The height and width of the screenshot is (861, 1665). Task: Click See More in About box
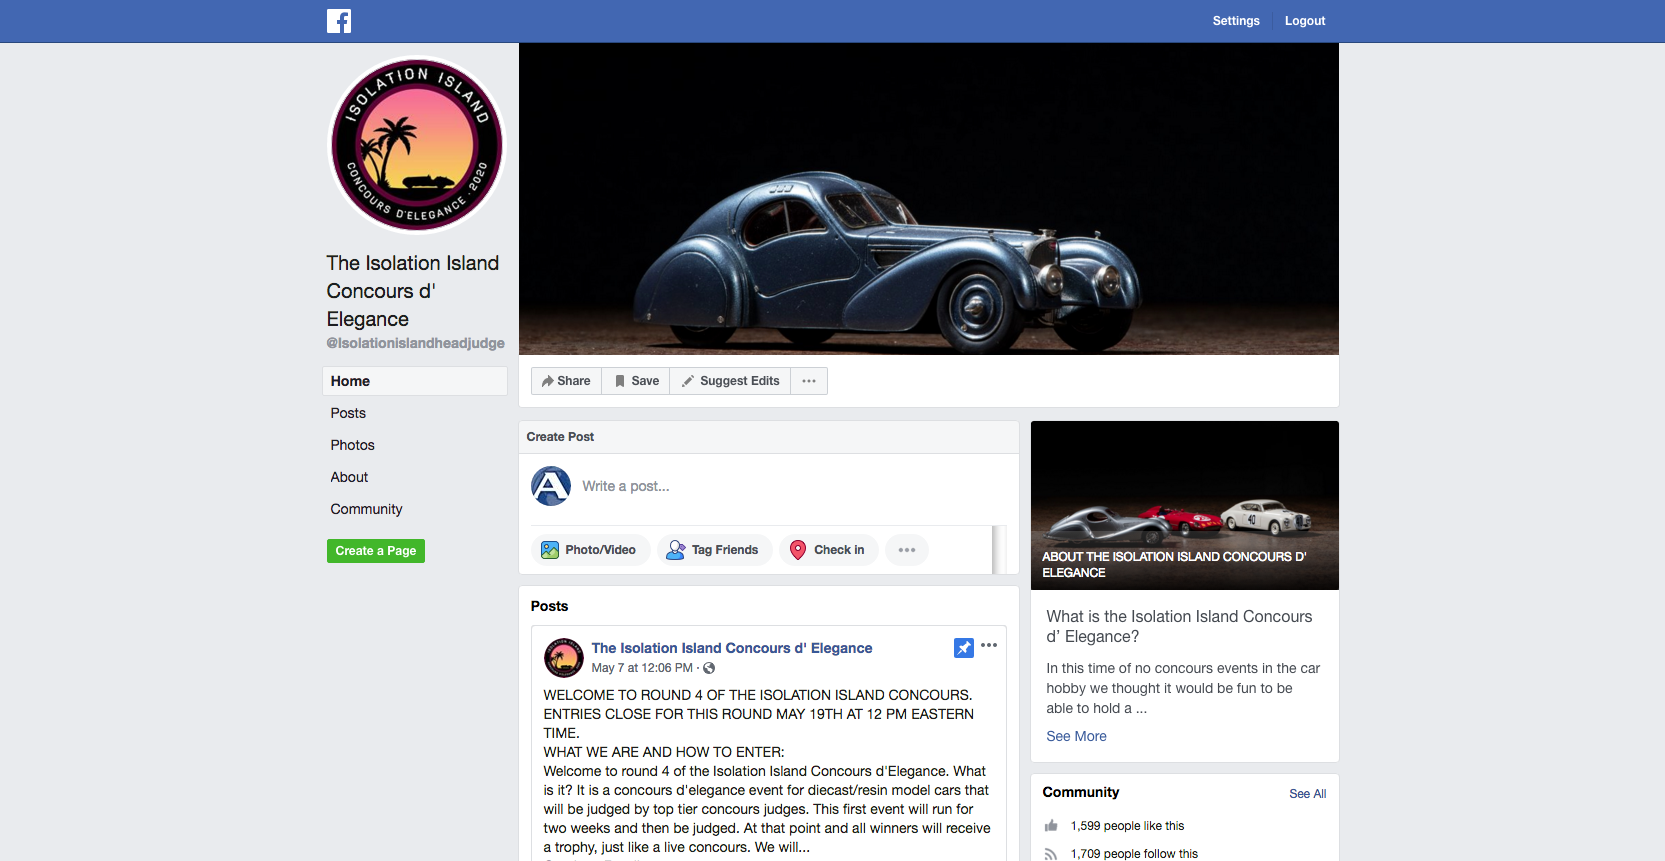pyautogui.click(x=1076, y=736)
